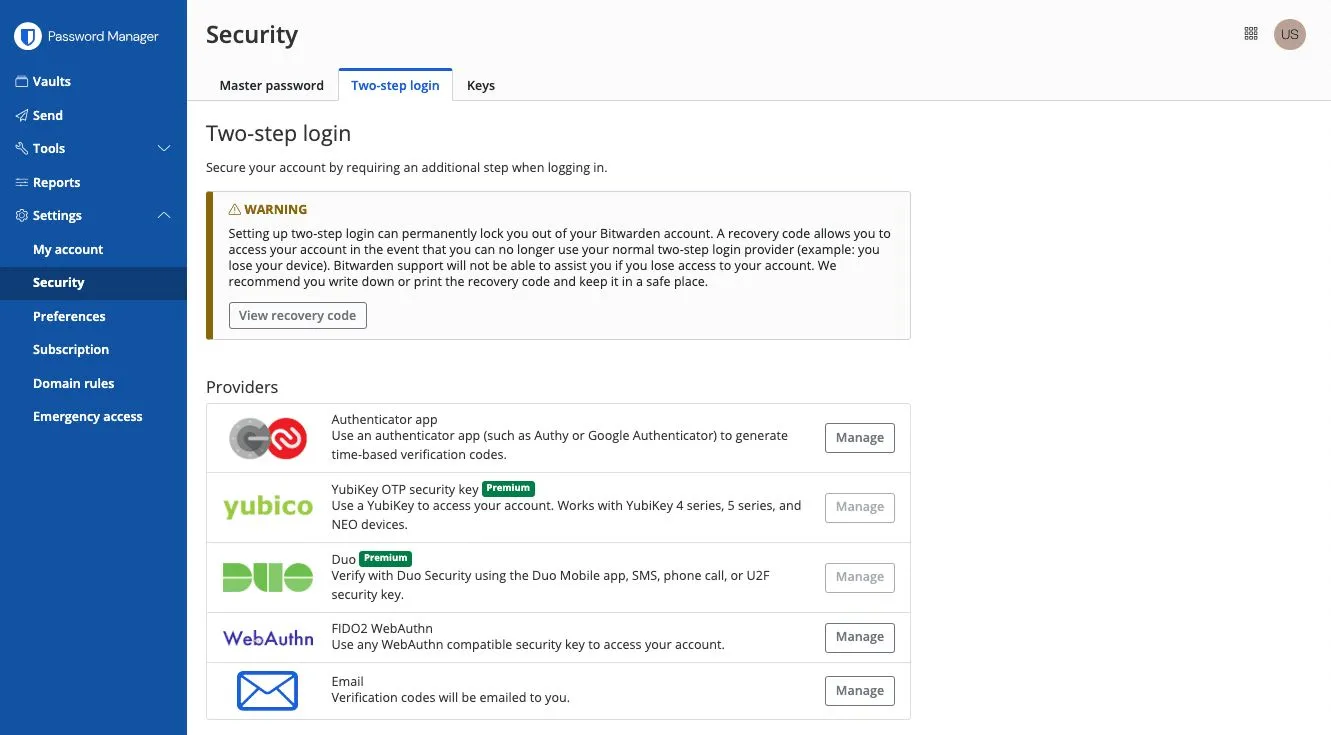Click the Duo logo
Viewport: 1331px width, 735px height.
(x=268, y=577)
